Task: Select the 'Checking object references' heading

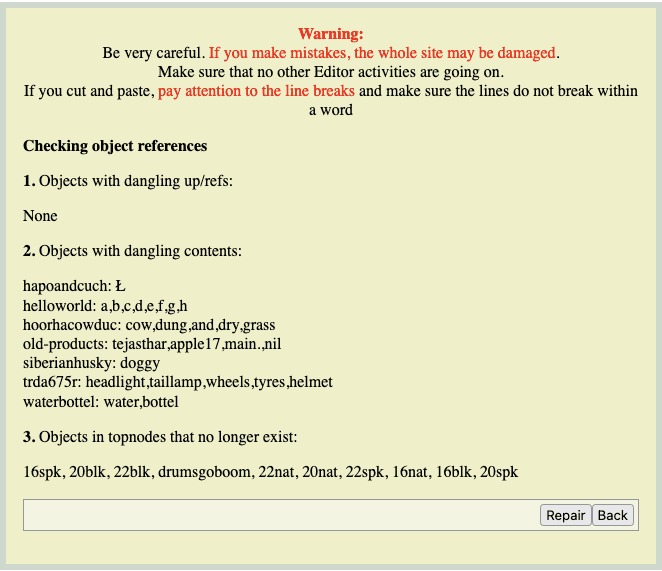Action: click(x=115, y=146)
